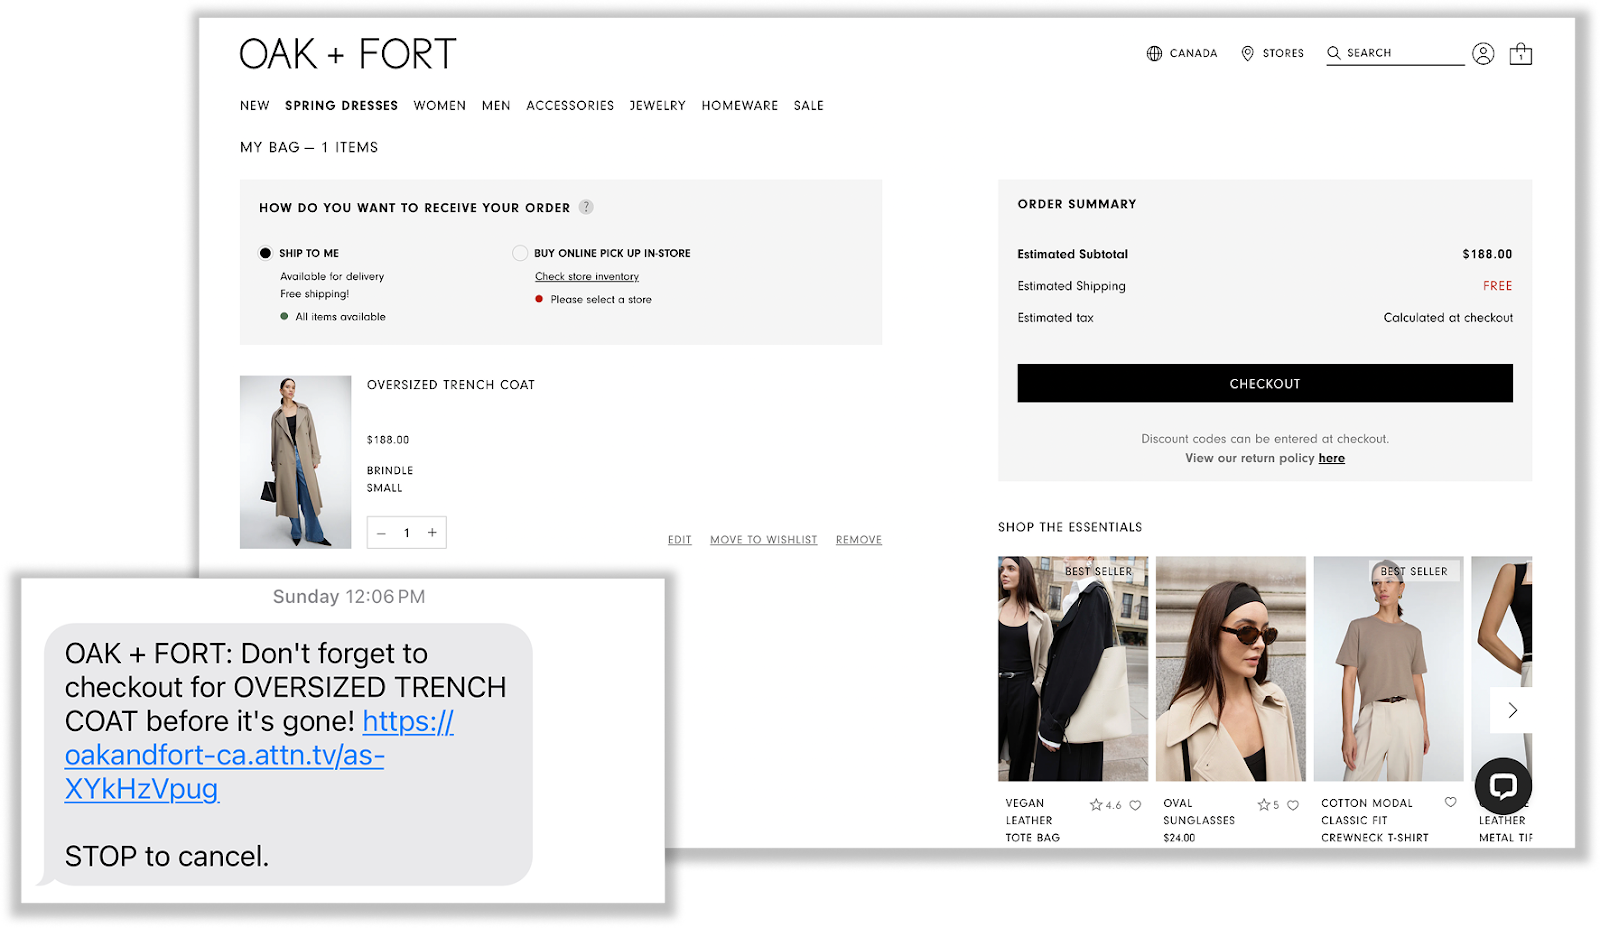This screenshot has height=928, width=1600.
Task: Open the Spring Dresses menu
Action: pyautogui.click(x=342, y=106)
